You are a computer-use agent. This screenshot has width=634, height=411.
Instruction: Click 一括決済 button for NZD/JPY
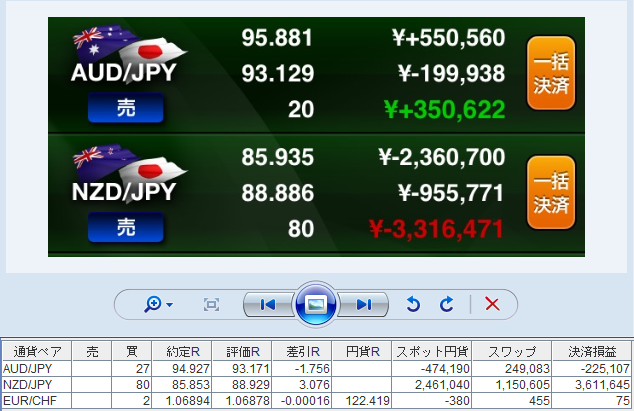[551, 193]
